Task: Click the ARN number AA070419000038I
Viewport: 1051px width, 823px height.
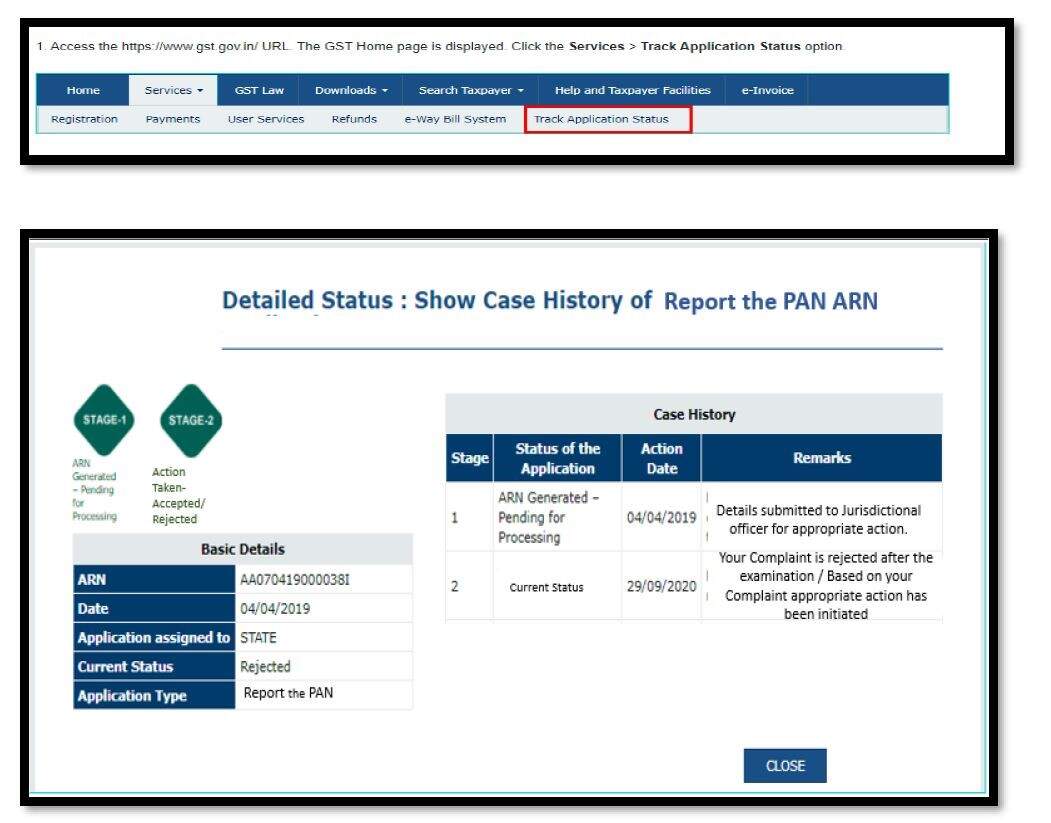Action: click(295, 579)
